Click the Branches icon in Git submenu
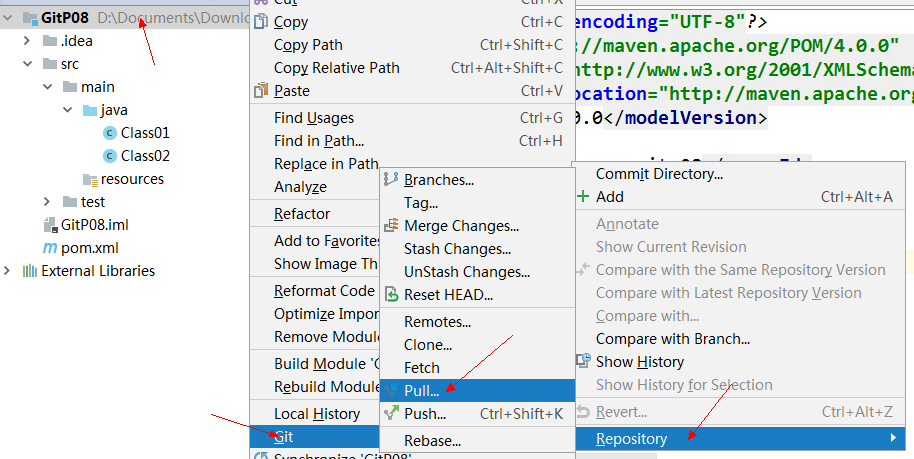Screen dimensions: 914x459 [x=391, y=180]
